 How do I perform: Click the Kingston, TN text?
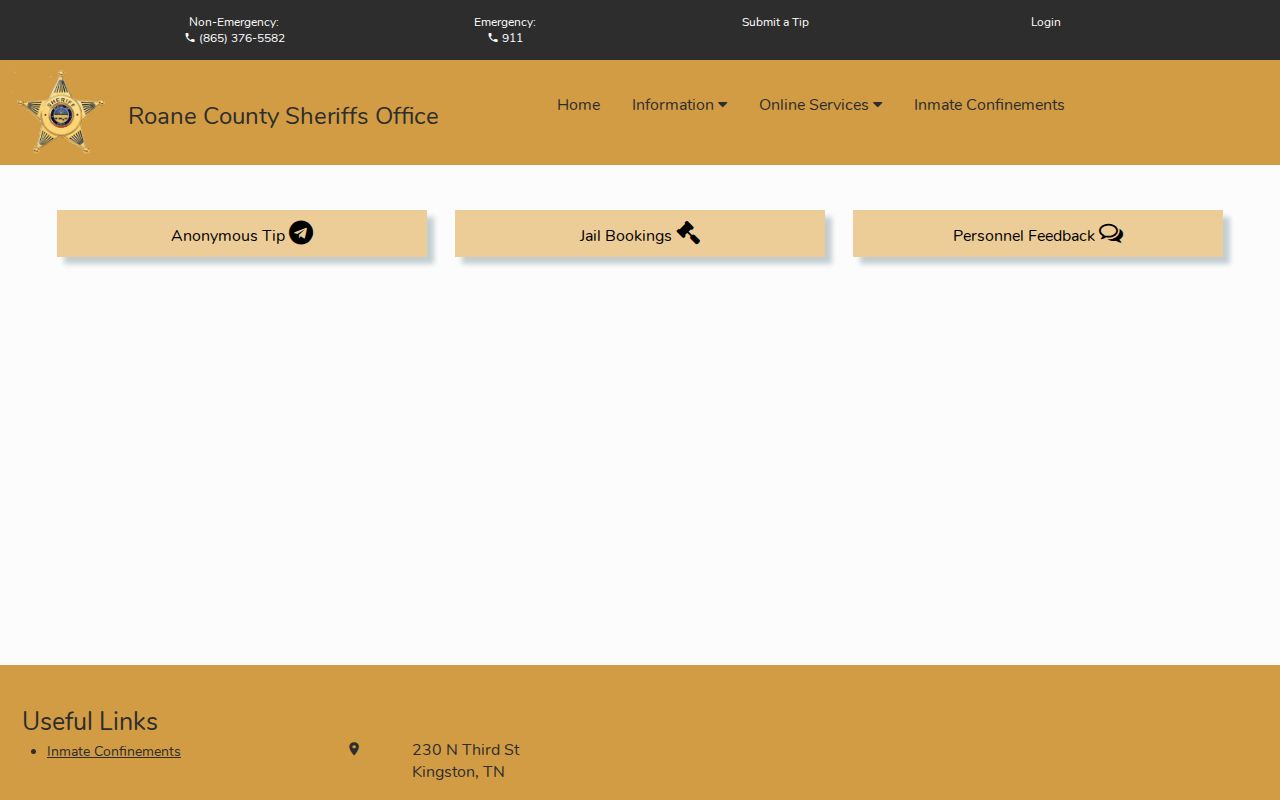458,772
